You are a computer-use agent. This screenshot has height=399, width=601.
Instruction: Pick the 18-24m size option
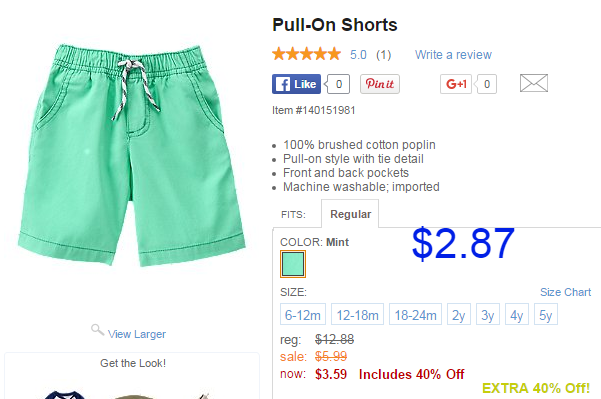tap(415, 314)
